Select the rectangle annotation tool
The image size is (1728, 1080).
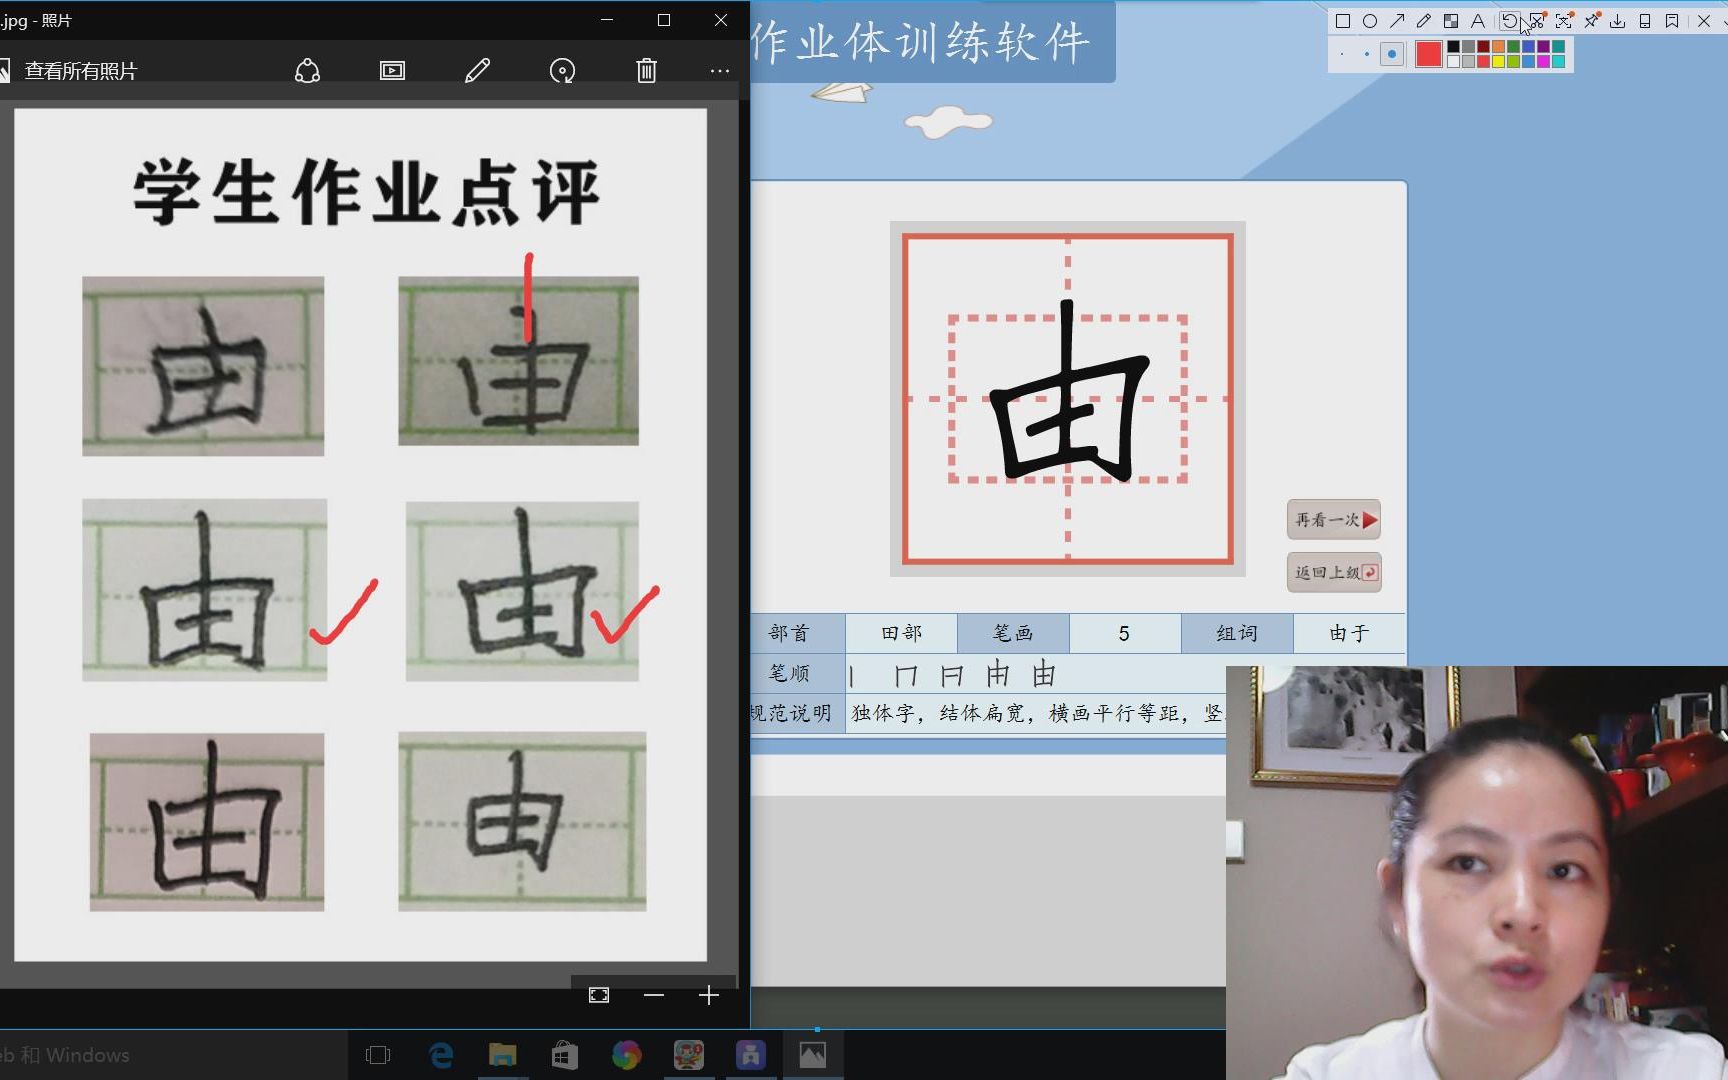point(1343,21)
